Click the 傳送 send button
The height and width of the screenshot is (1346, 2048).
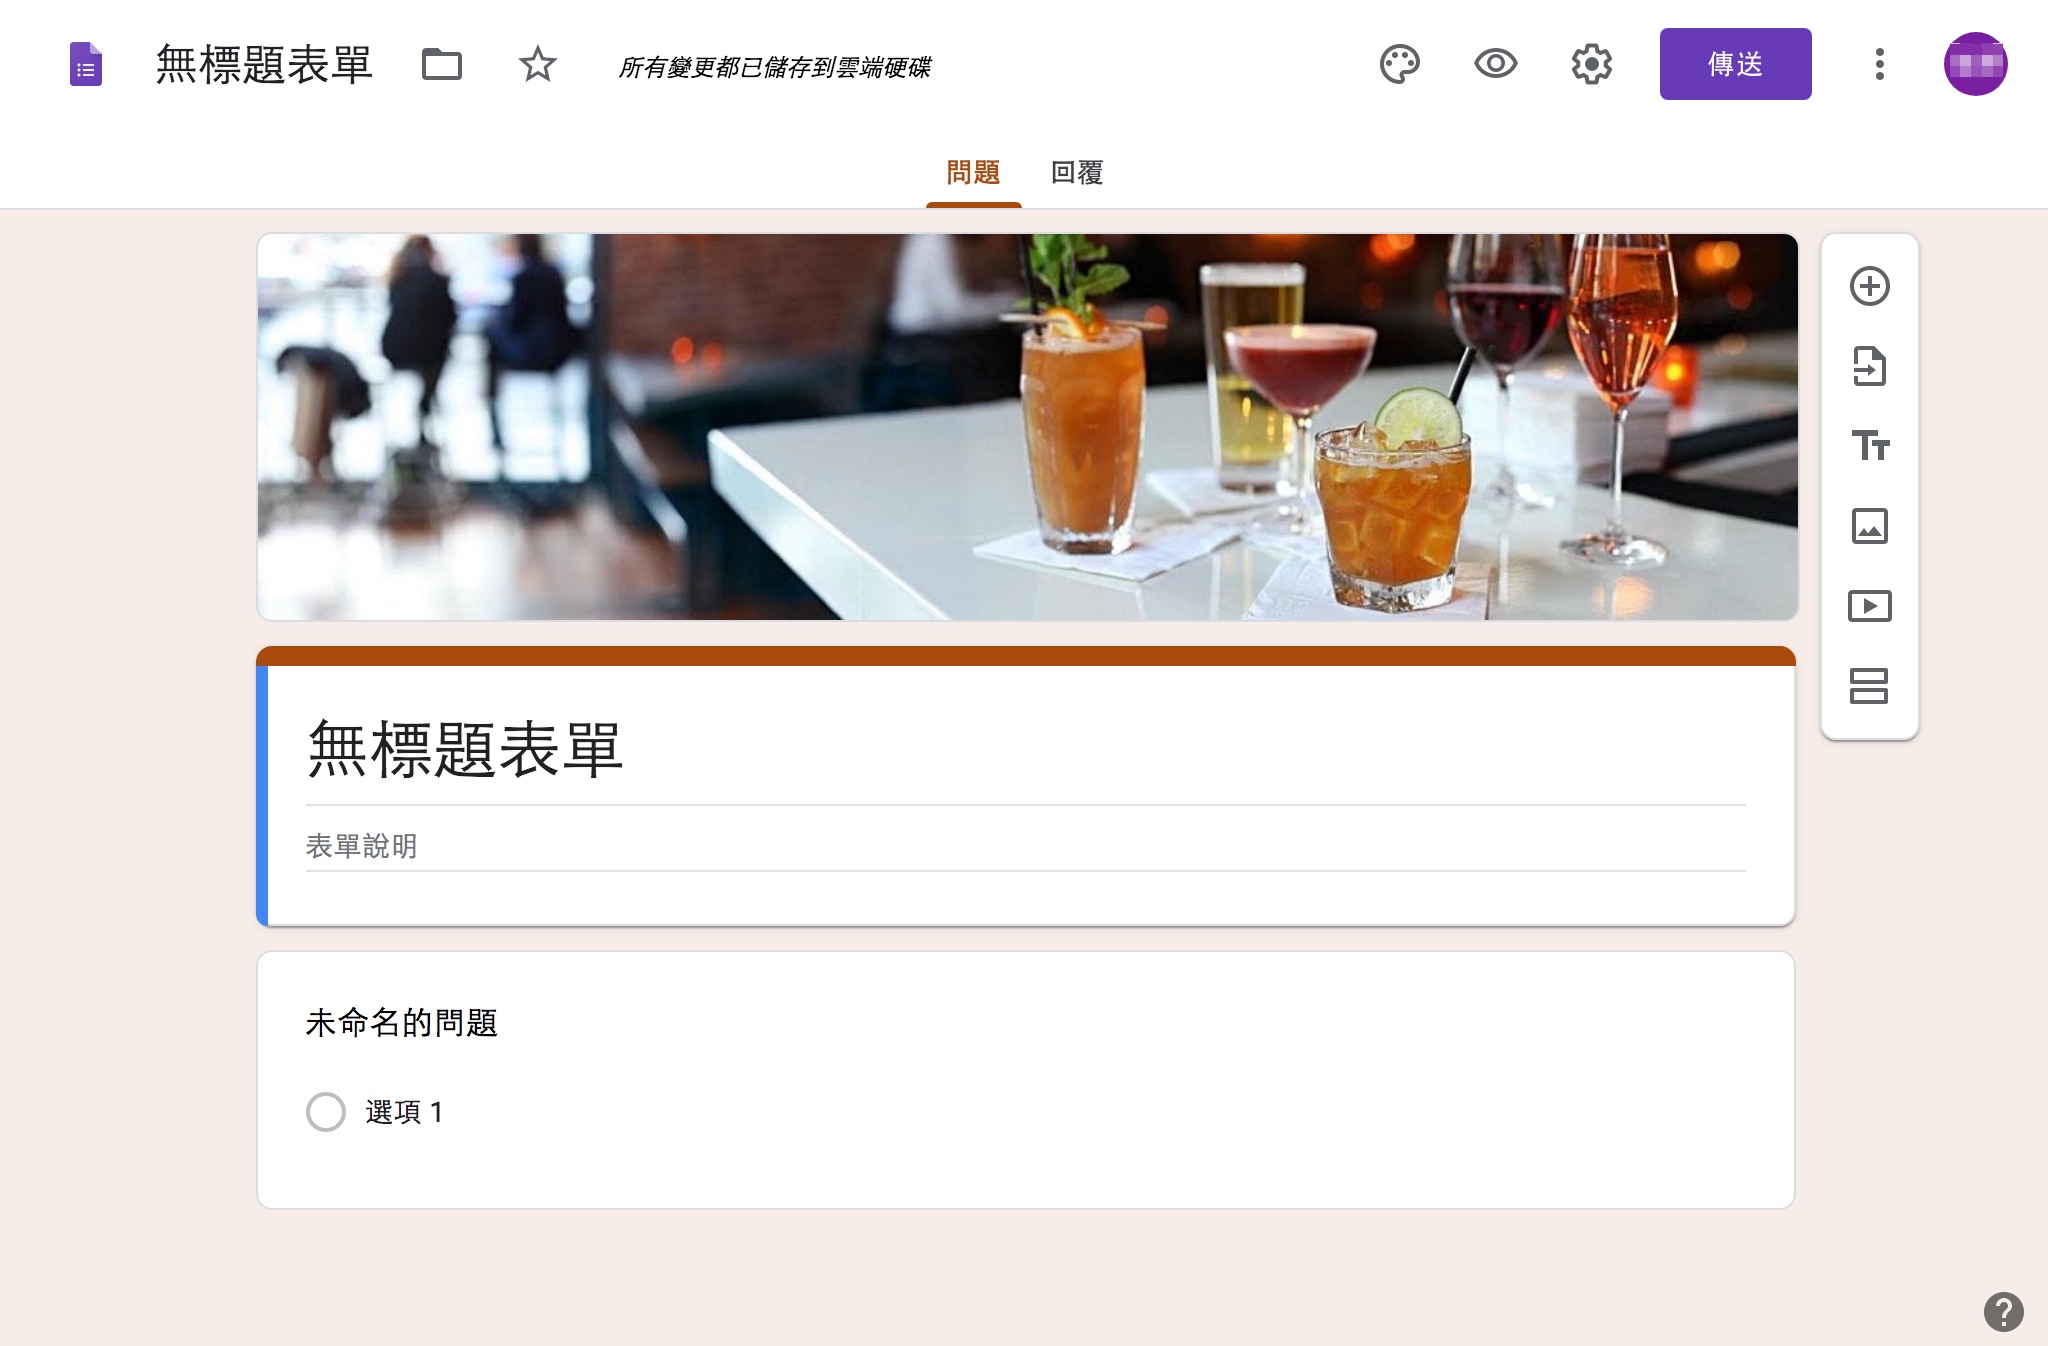(x=1736, y=64)
